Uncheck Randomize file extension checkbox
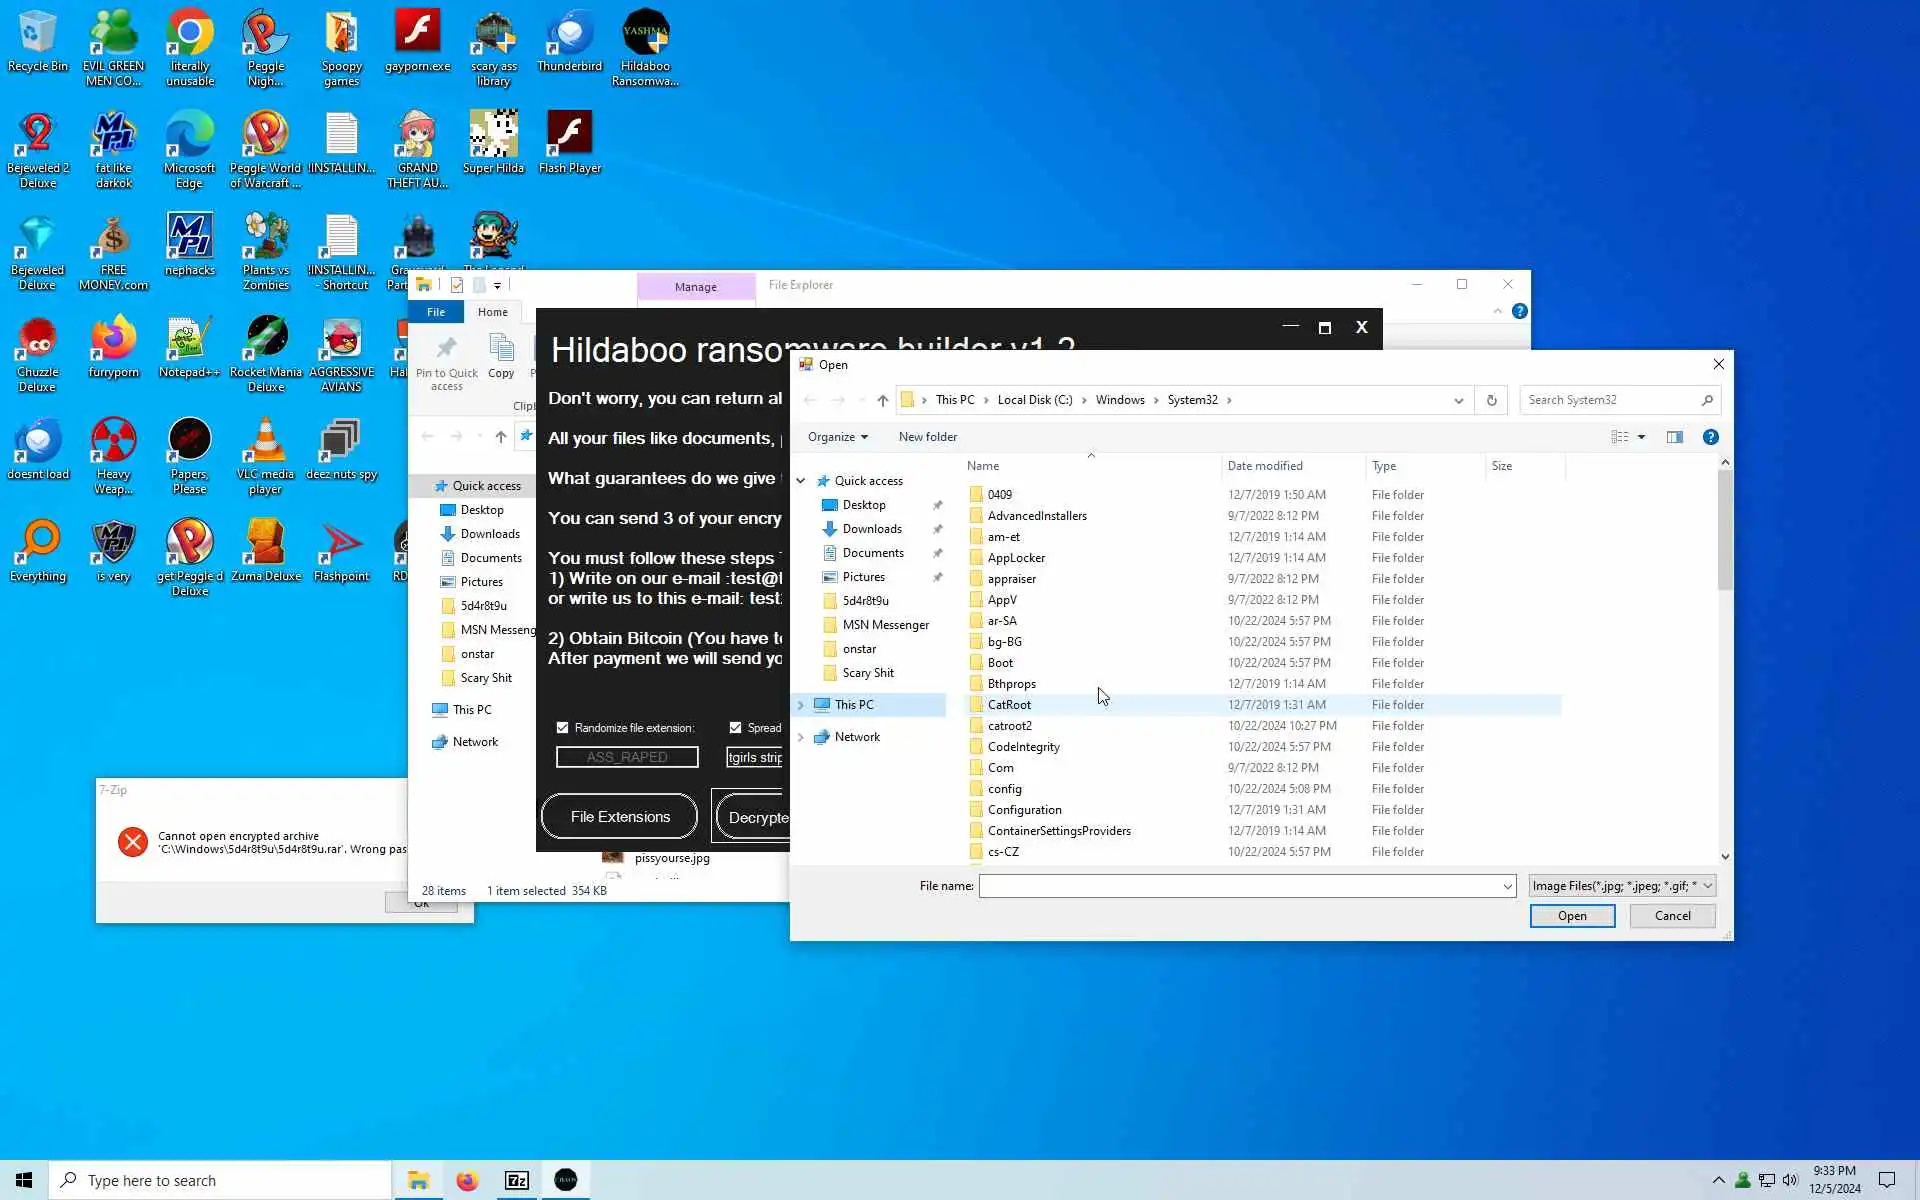The width and height of the screenshot is (1920, 1200). 563,728
